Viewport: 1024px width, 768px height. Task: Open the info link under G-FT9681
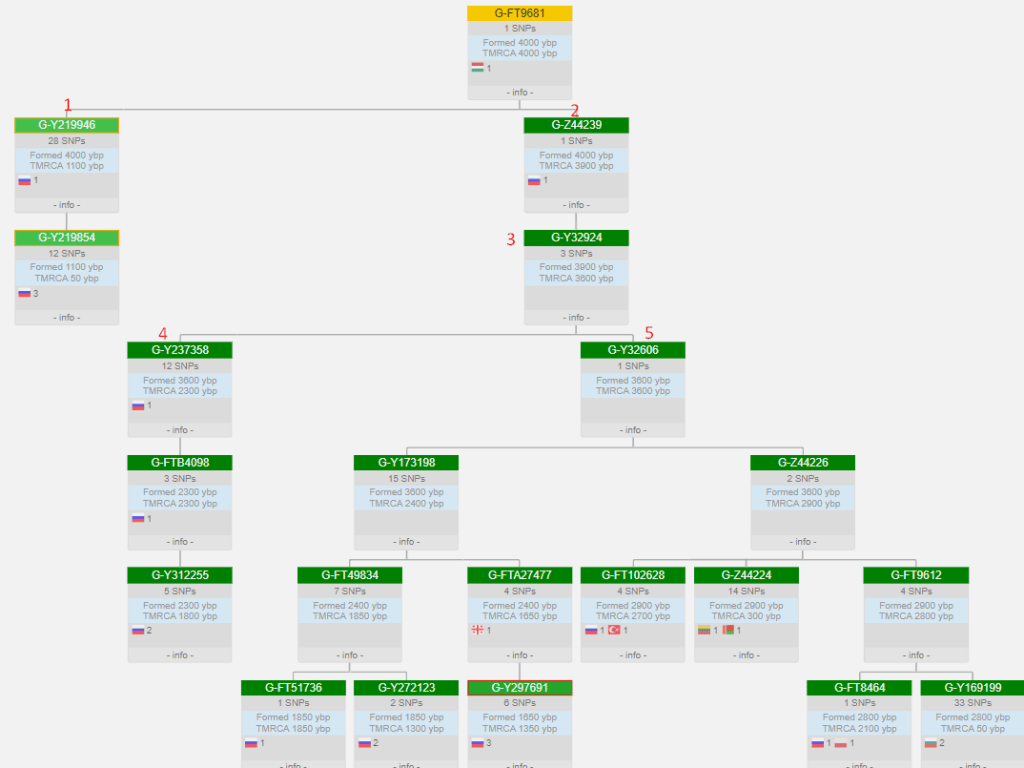pos(519,92)
